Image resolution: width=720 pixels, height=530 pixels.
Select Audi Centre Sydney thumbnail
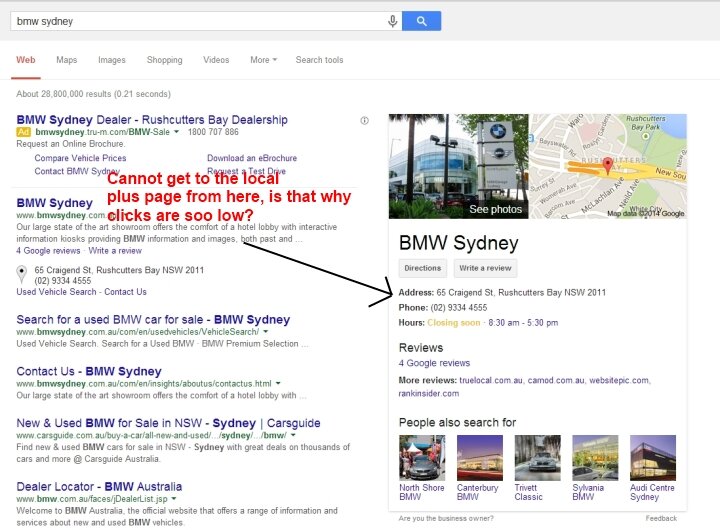(x=652, y=457)
